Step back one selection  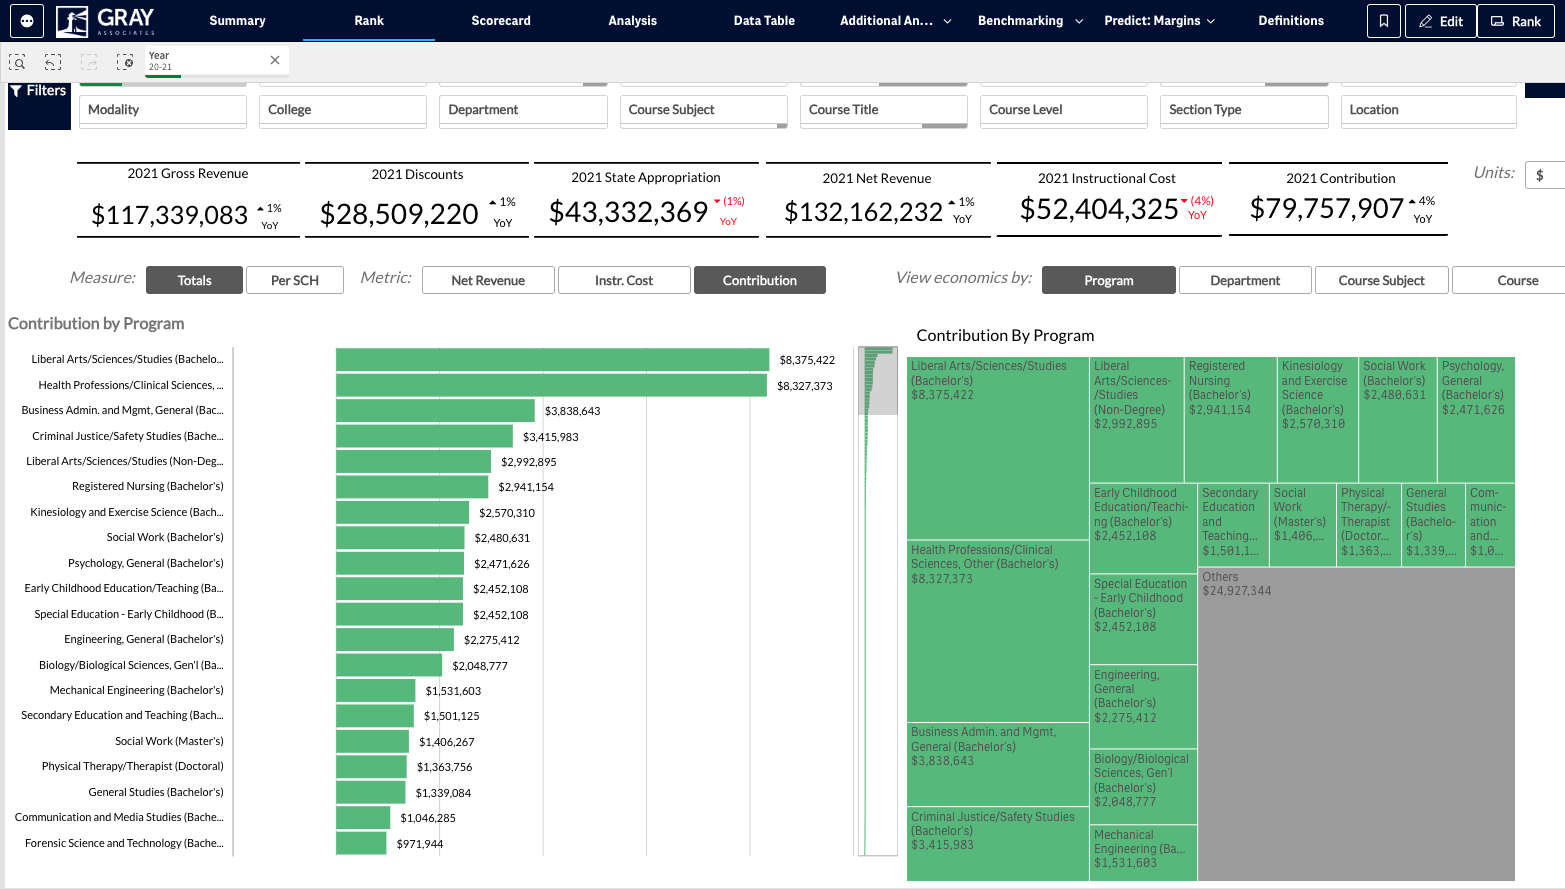(53, 62)
